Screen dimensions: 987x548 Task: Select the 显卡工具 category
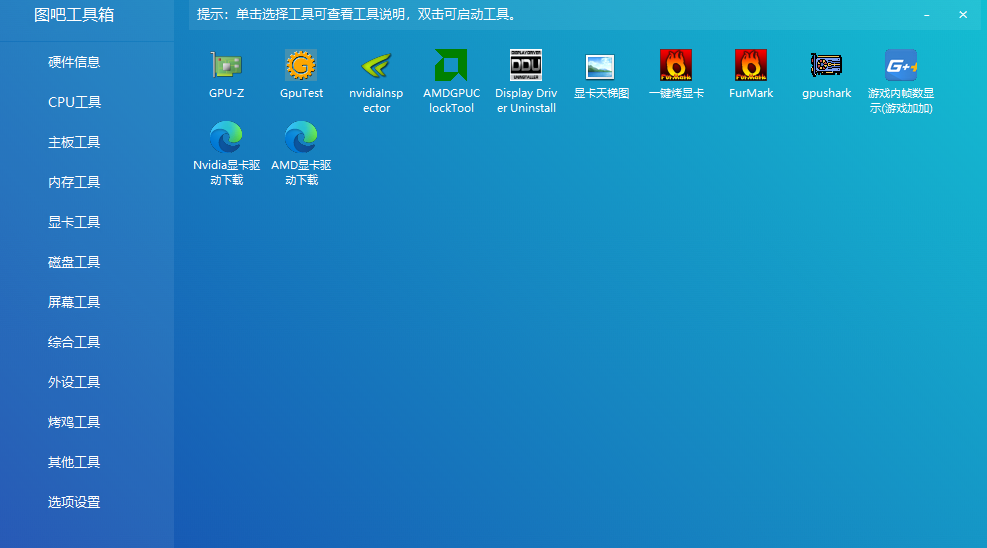[x=74, y=222]
